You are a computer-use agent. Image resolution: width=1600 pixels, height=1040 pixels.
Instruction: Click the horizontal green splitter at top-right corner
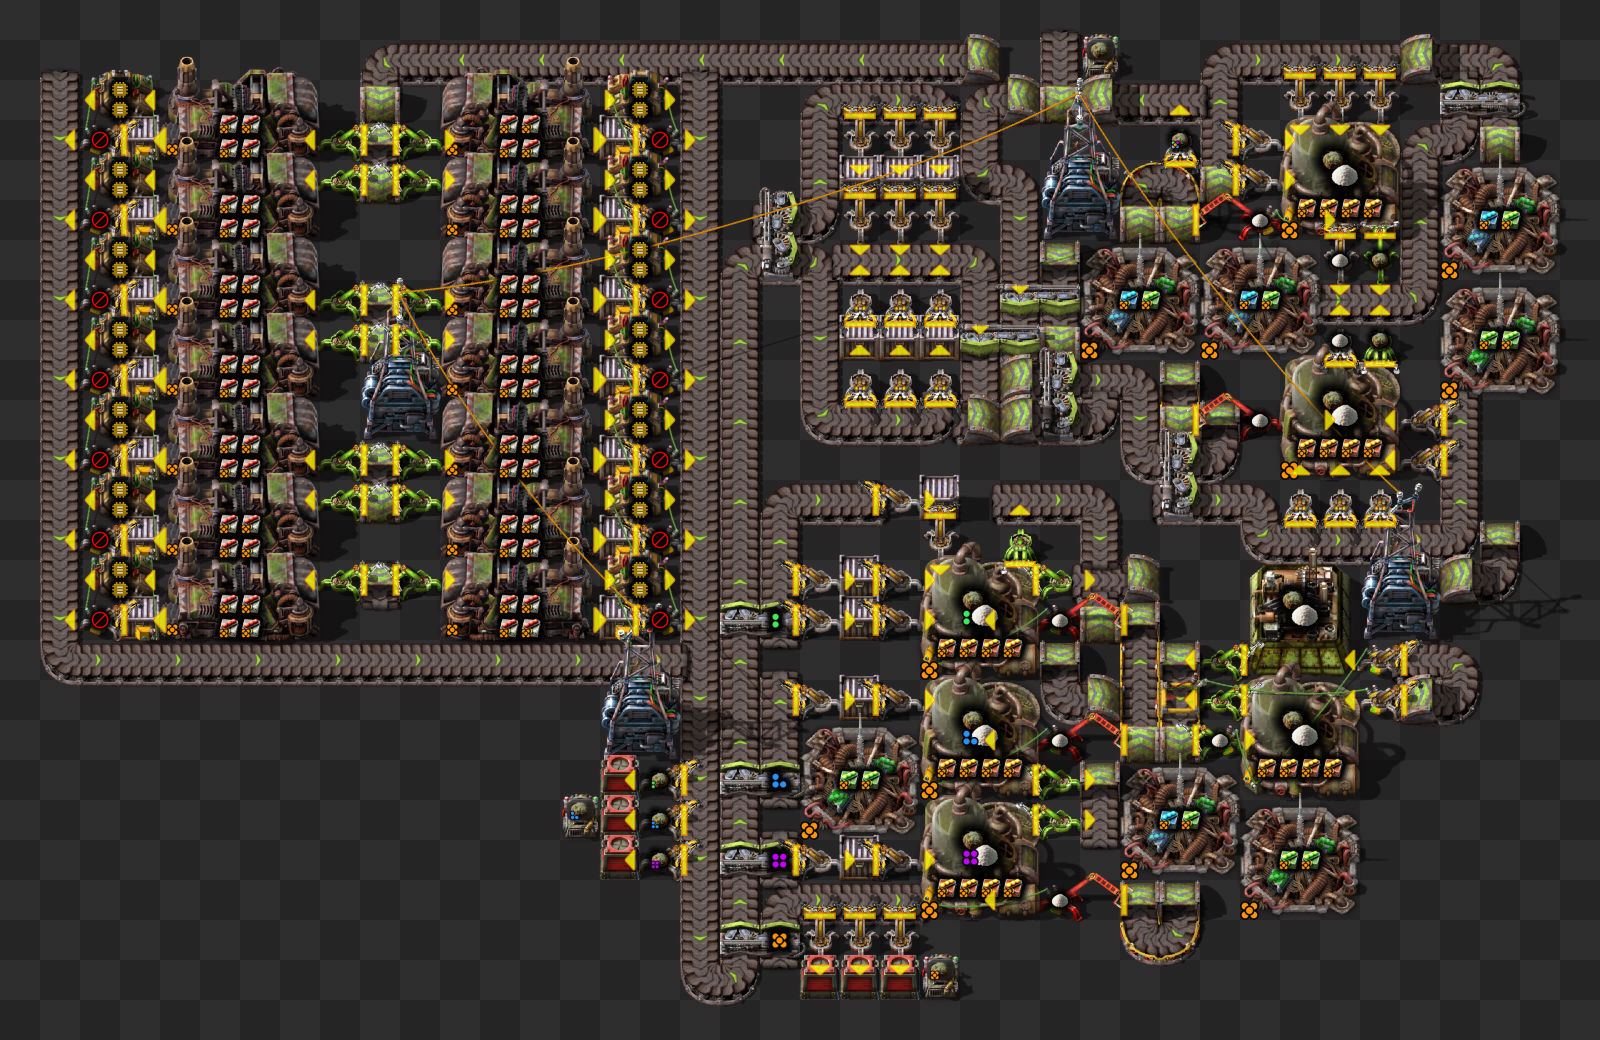tap(1480, 99)
